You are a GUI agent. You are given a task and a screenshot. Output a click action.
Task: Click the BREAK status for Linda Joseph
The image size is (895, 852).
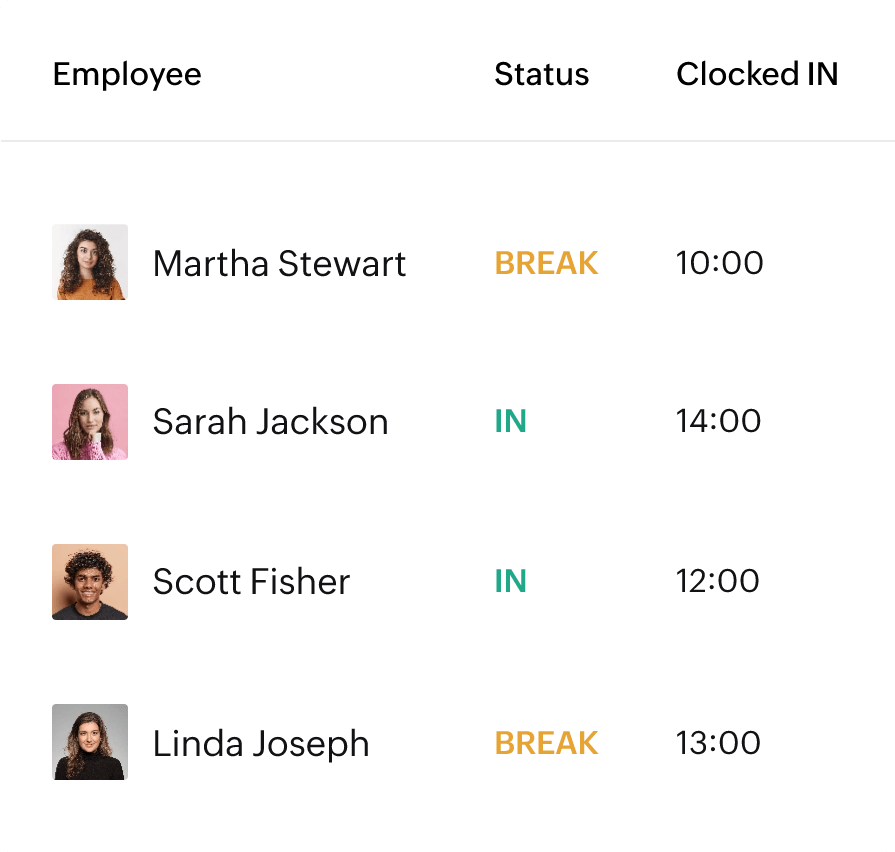(545, 742)
